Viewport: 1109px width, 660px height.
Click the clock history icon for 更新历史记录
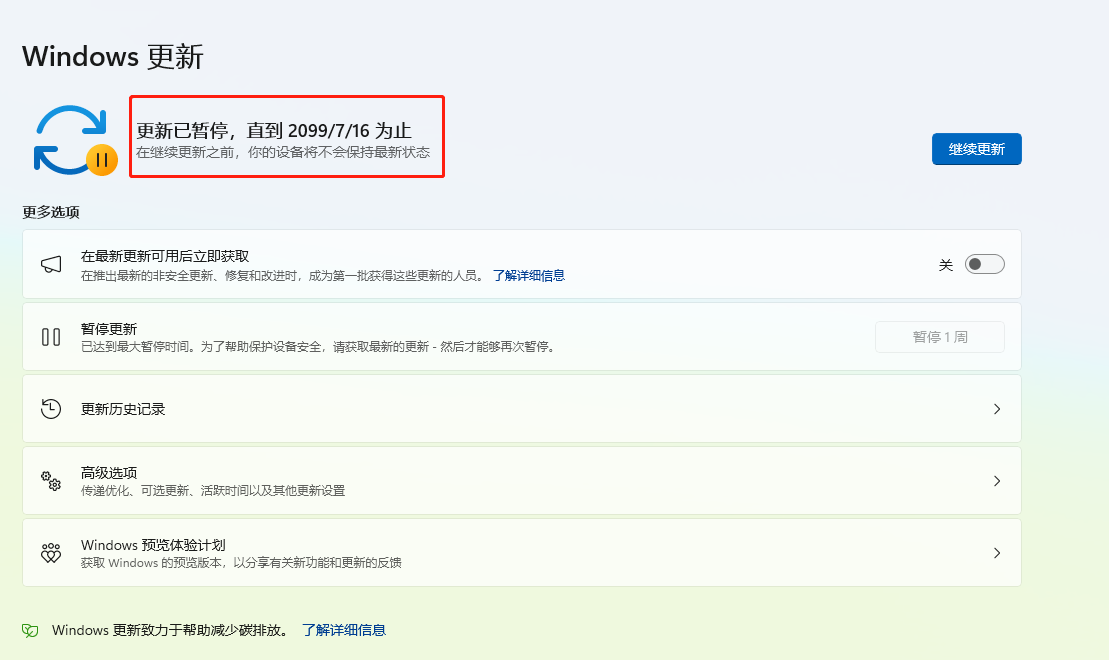click(51, 409)
